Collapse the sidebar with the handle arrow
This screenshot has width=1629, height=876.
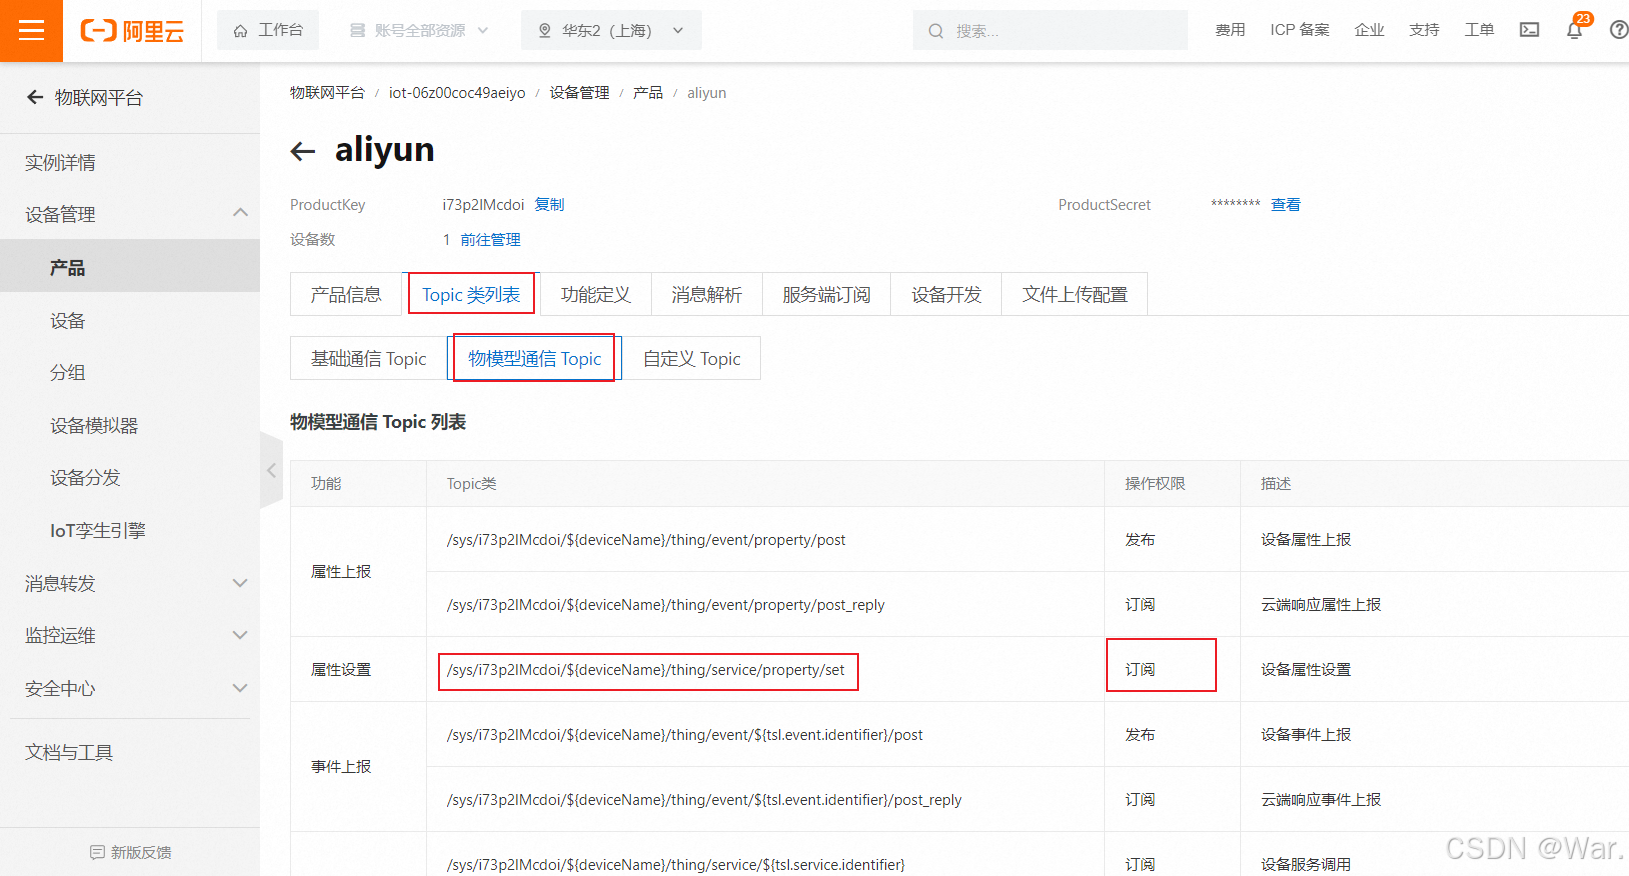(271, 470)
